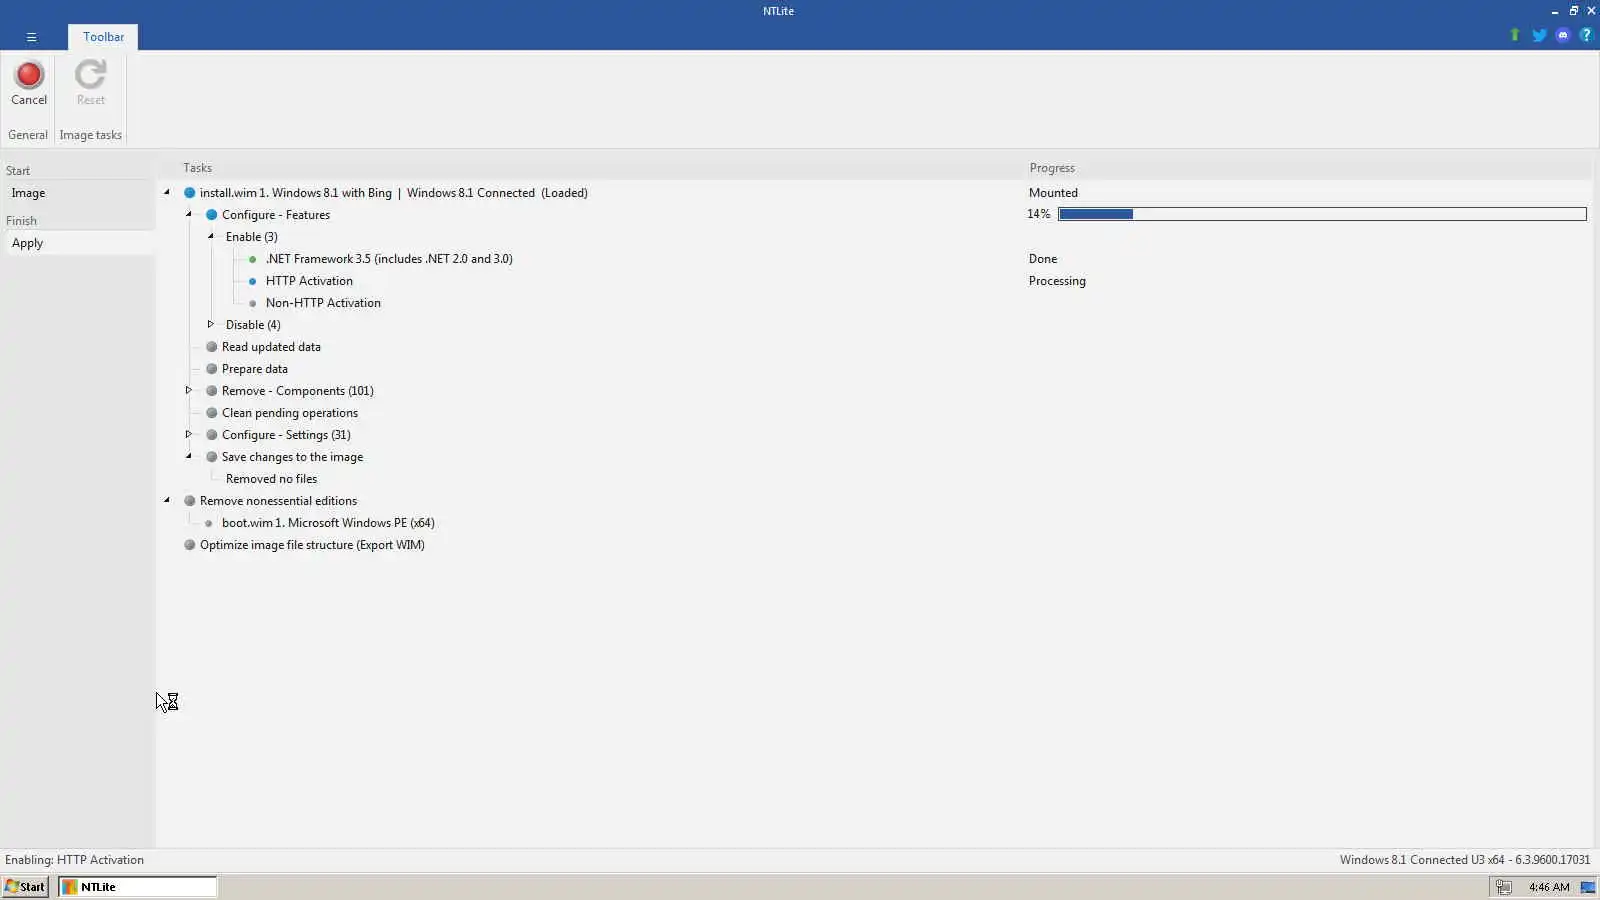Click the 'Processing' status text

point(1057,281)
